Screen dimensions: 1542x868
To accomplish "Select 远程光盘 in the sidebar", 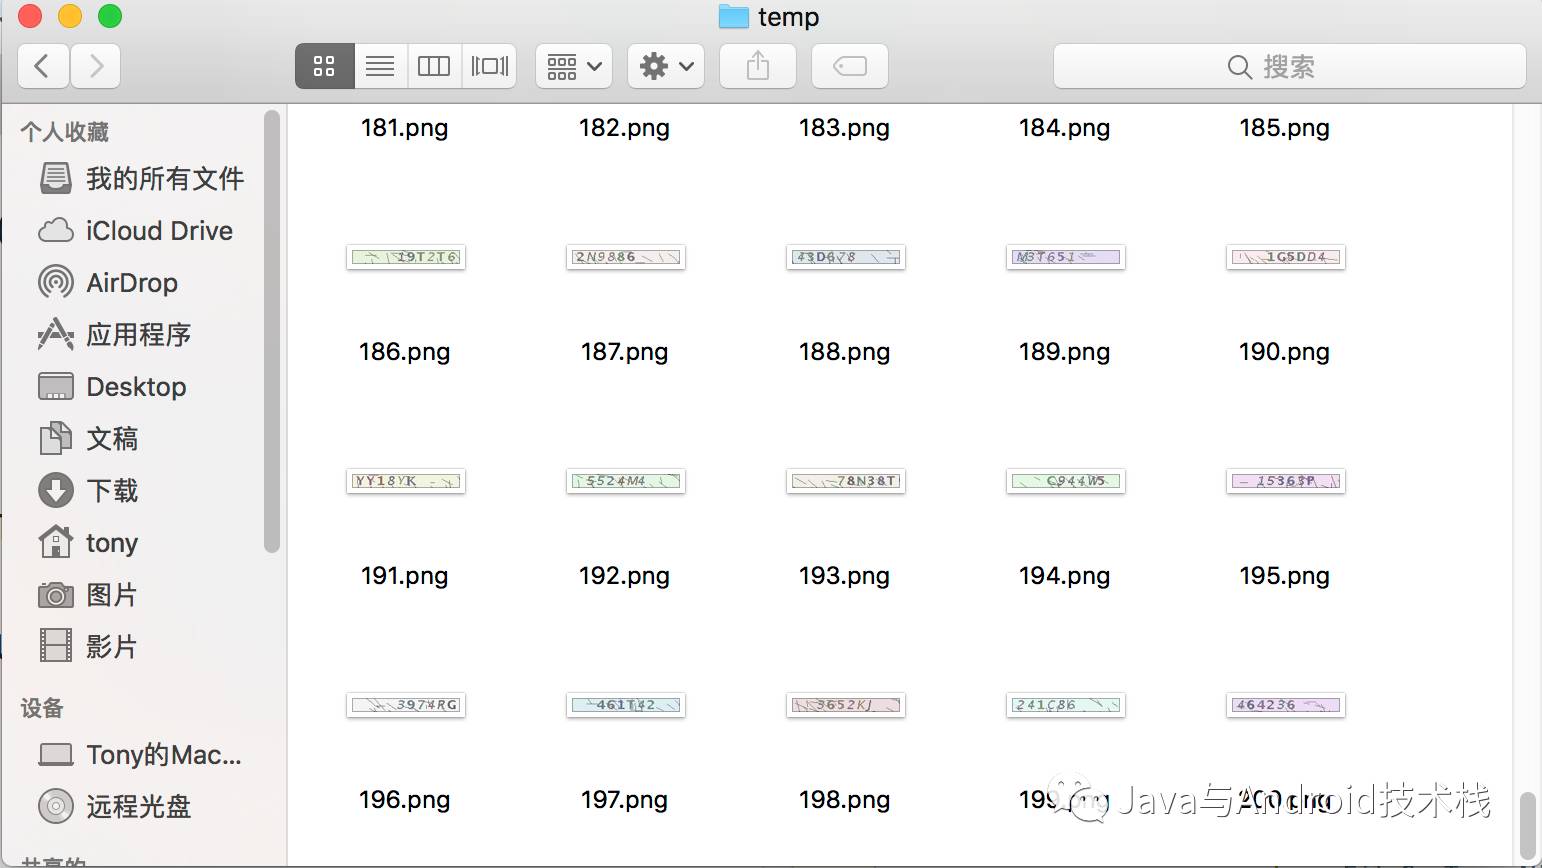I will (140, 807).
